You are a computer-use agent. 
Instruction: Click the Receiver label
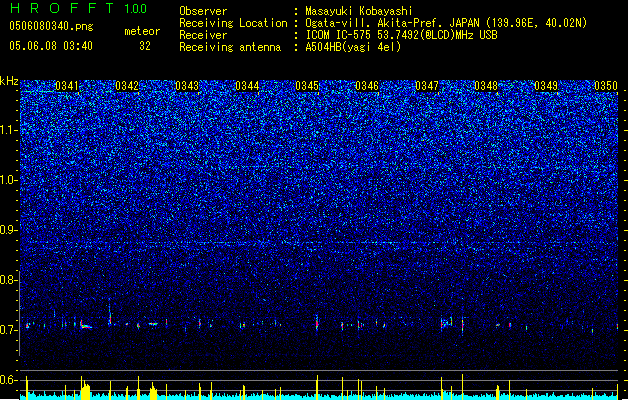tap(203, 35)
